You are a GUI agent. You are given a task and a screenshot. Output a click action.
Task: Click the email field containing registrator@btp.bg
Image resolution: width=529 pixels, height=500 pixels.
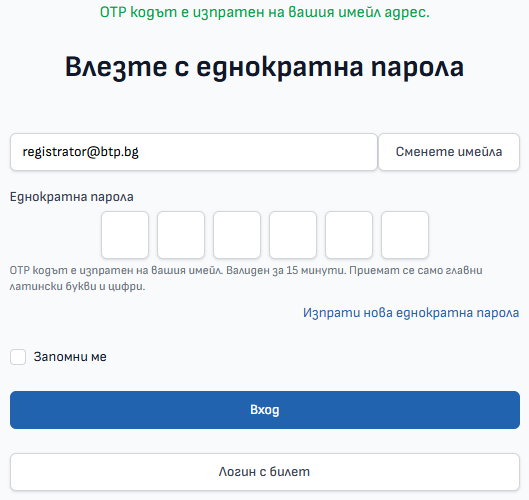(x=194, y=152)
